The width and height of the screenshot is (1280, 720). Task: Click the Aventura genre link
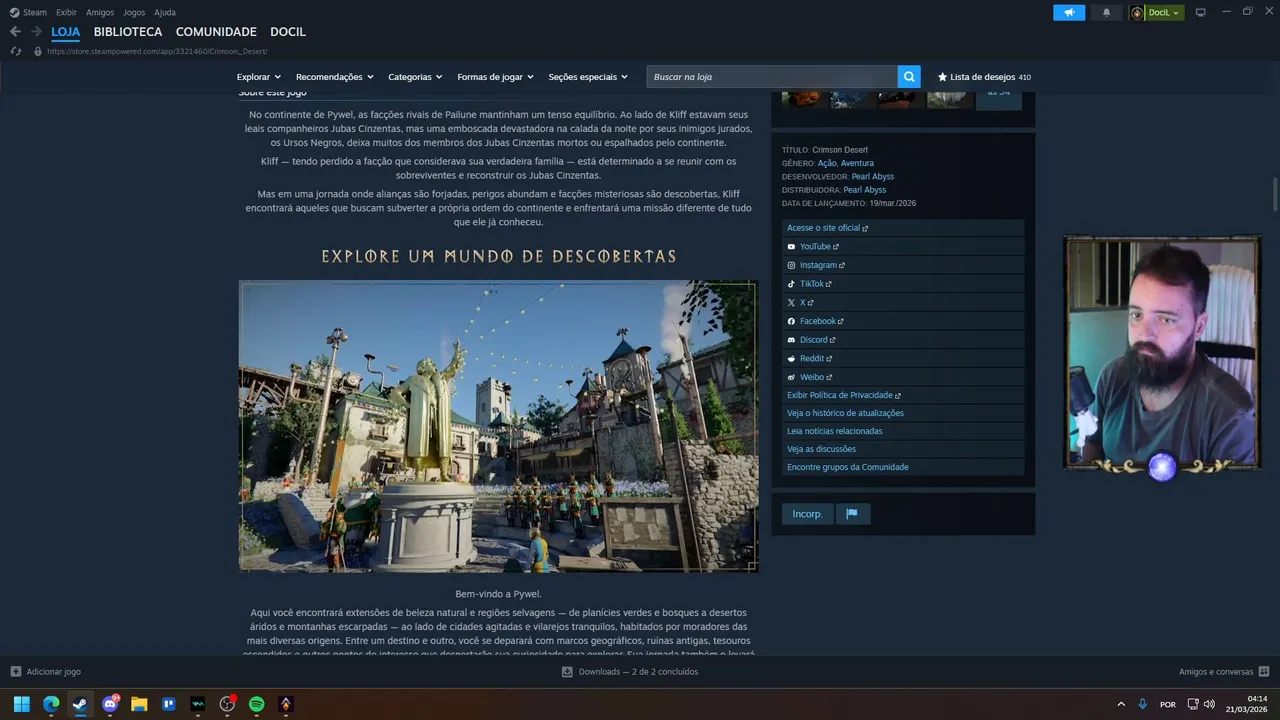pyautogui.click(x=857, y=163)
